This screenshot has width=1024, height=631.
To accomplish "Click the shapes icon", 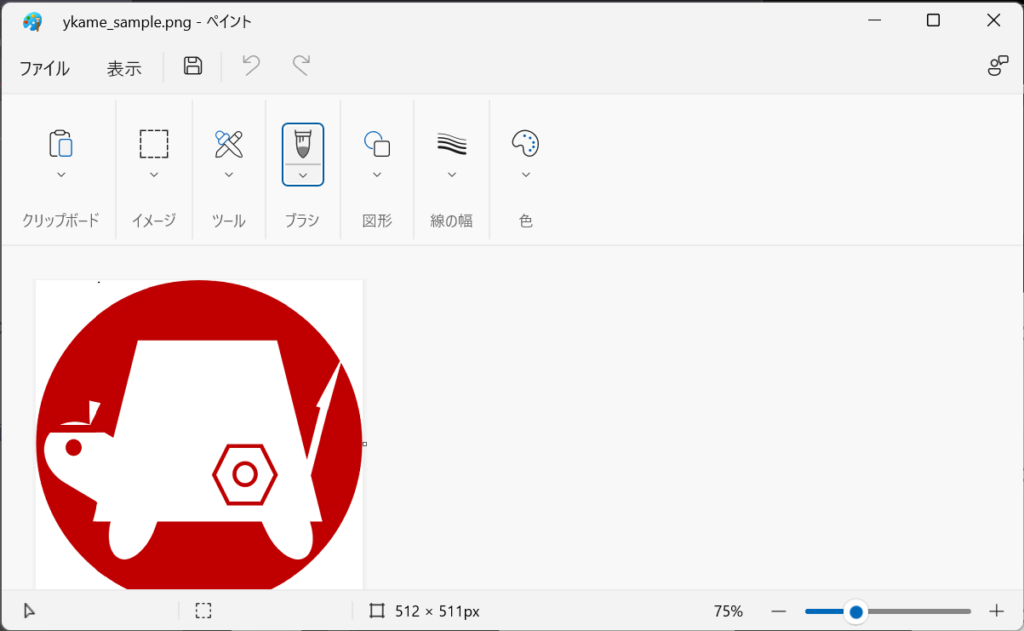I will pos(377,144).
